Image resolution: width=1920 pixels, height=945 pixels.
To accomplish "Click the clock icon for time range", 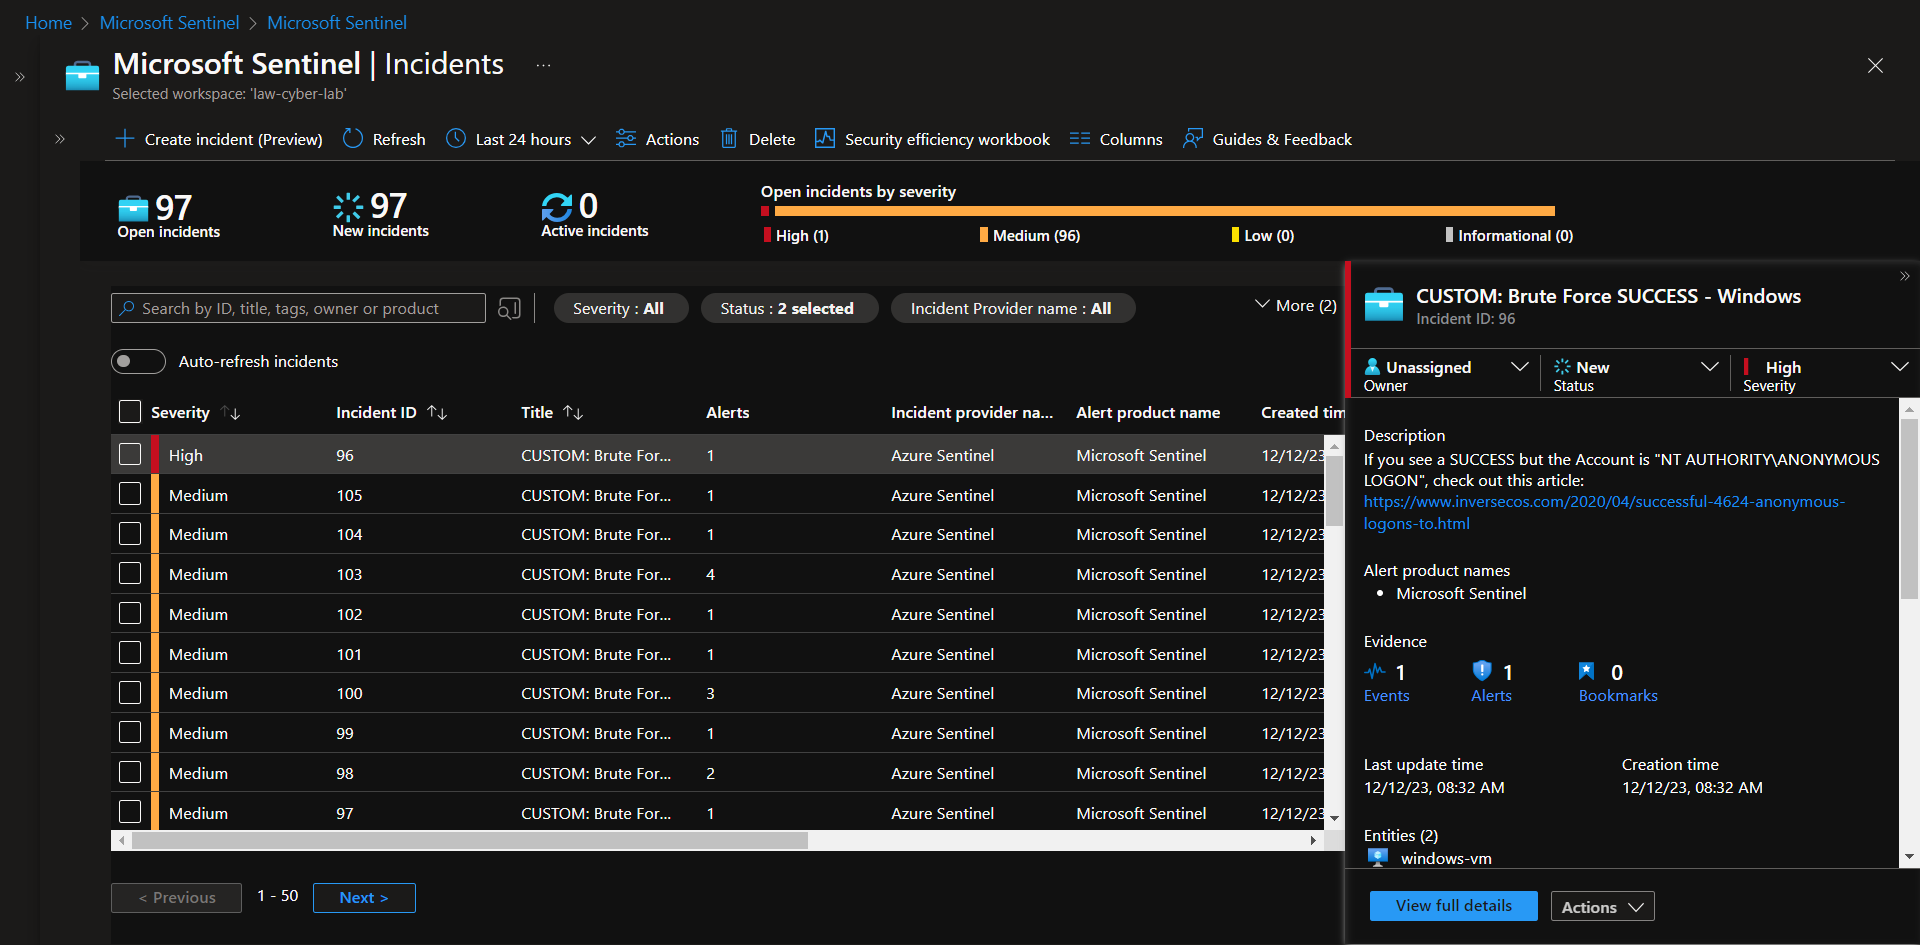I will [456, 139].
